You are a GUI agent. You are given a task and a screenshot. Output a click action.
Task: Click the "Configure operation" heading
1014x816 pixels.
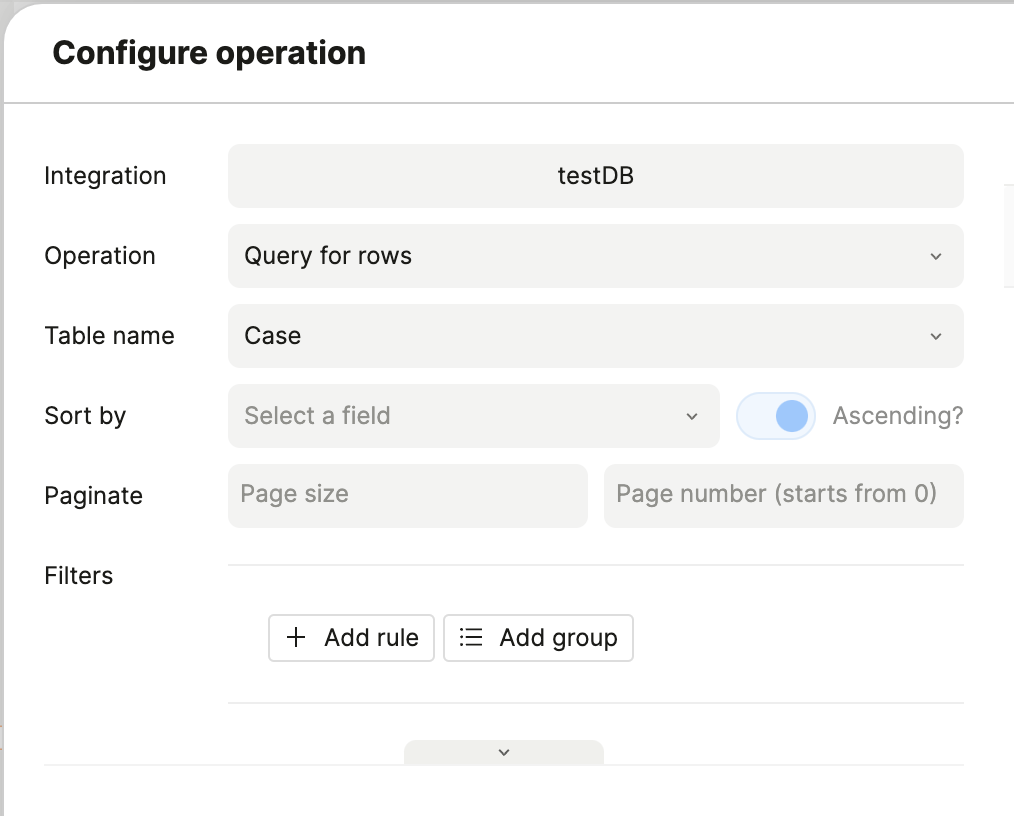[209, 53]
